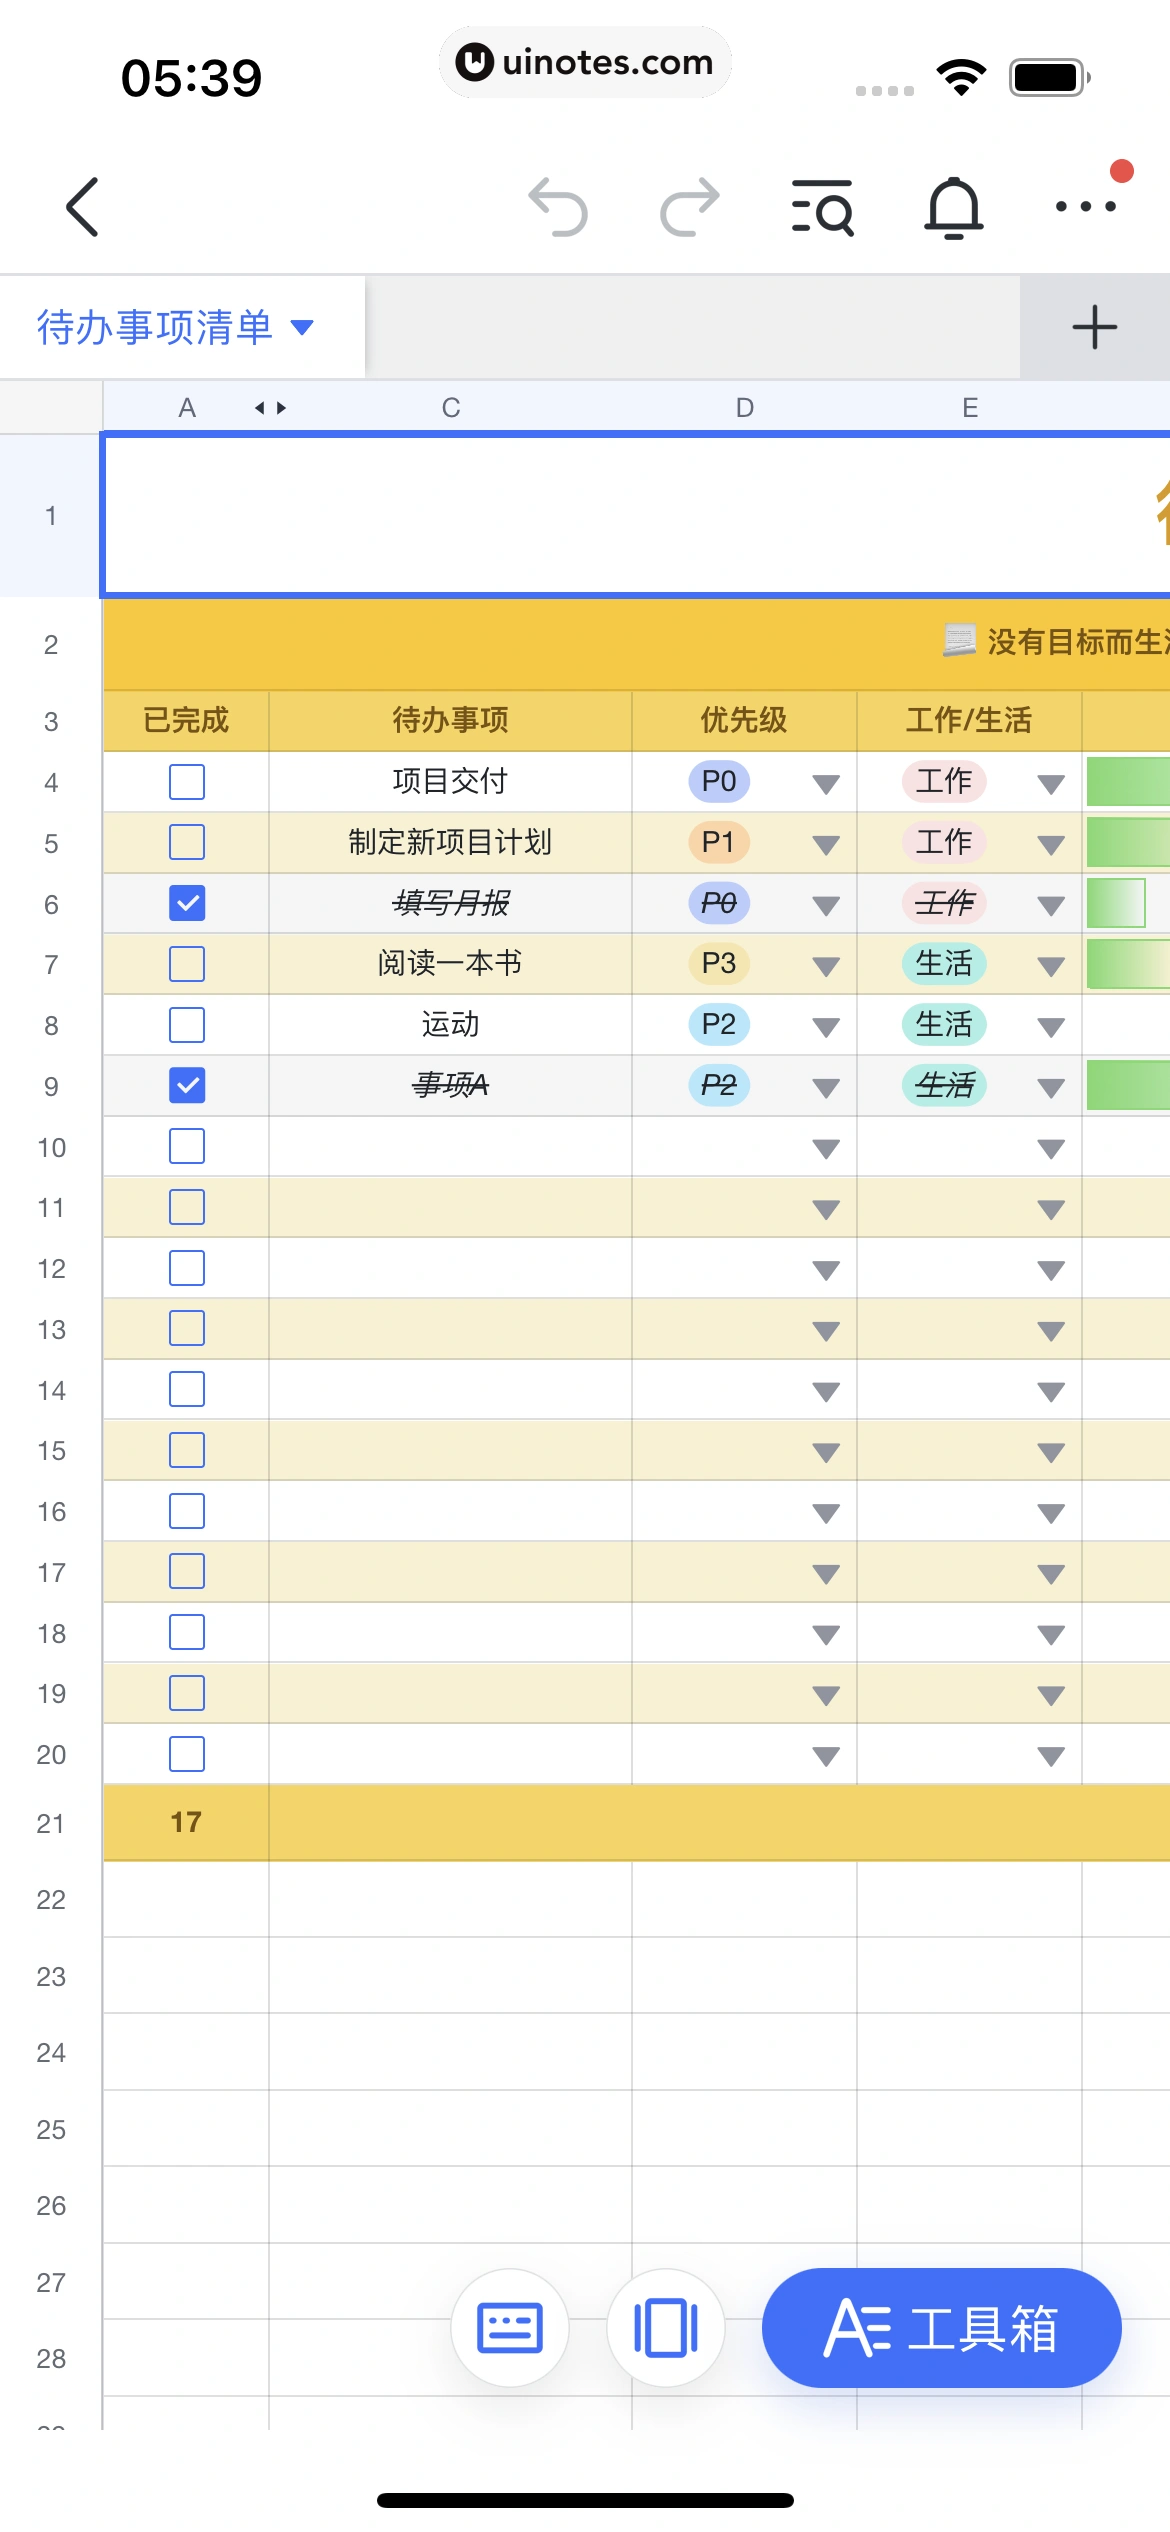Select column D header
Viewport: 1170px width, 2532px height.
[745, 408]
